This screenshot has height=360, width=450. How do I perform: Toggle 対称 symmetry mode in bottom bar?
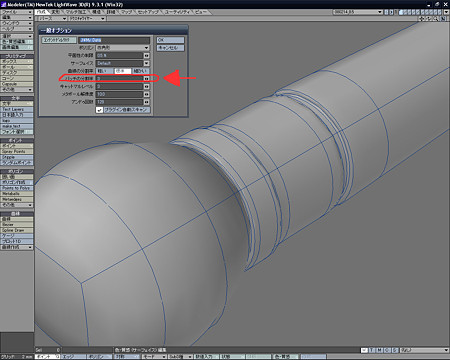pyautogui.click(x=126, y=357)
